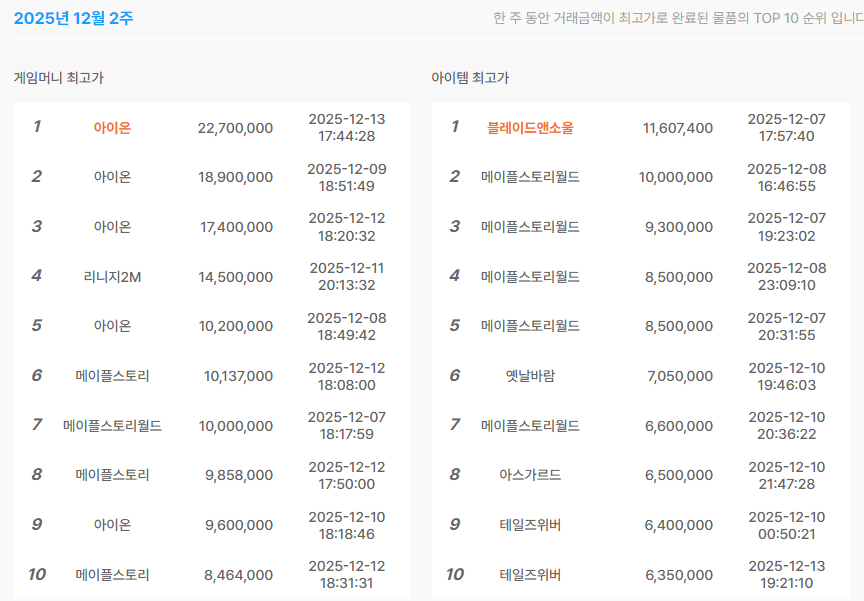Click 리니지2M in game money list
Screen dimensions: 864x601
112,277
